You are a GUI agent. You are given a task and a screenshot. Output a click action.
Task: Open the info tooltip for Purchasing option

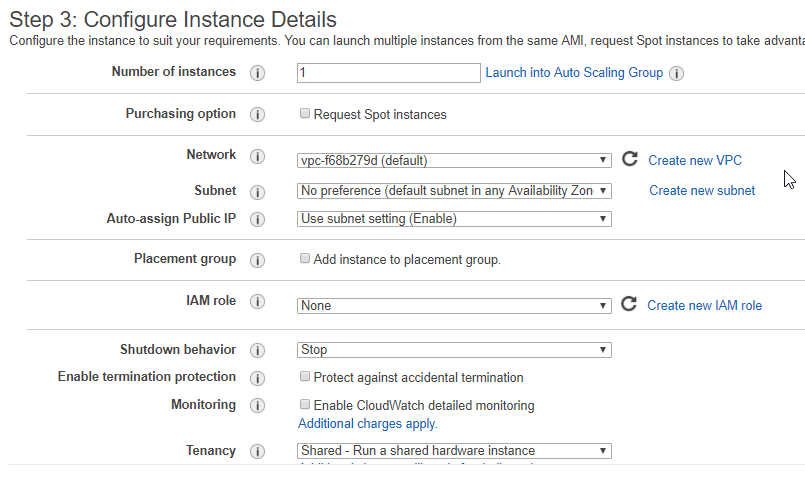[257, 115]
